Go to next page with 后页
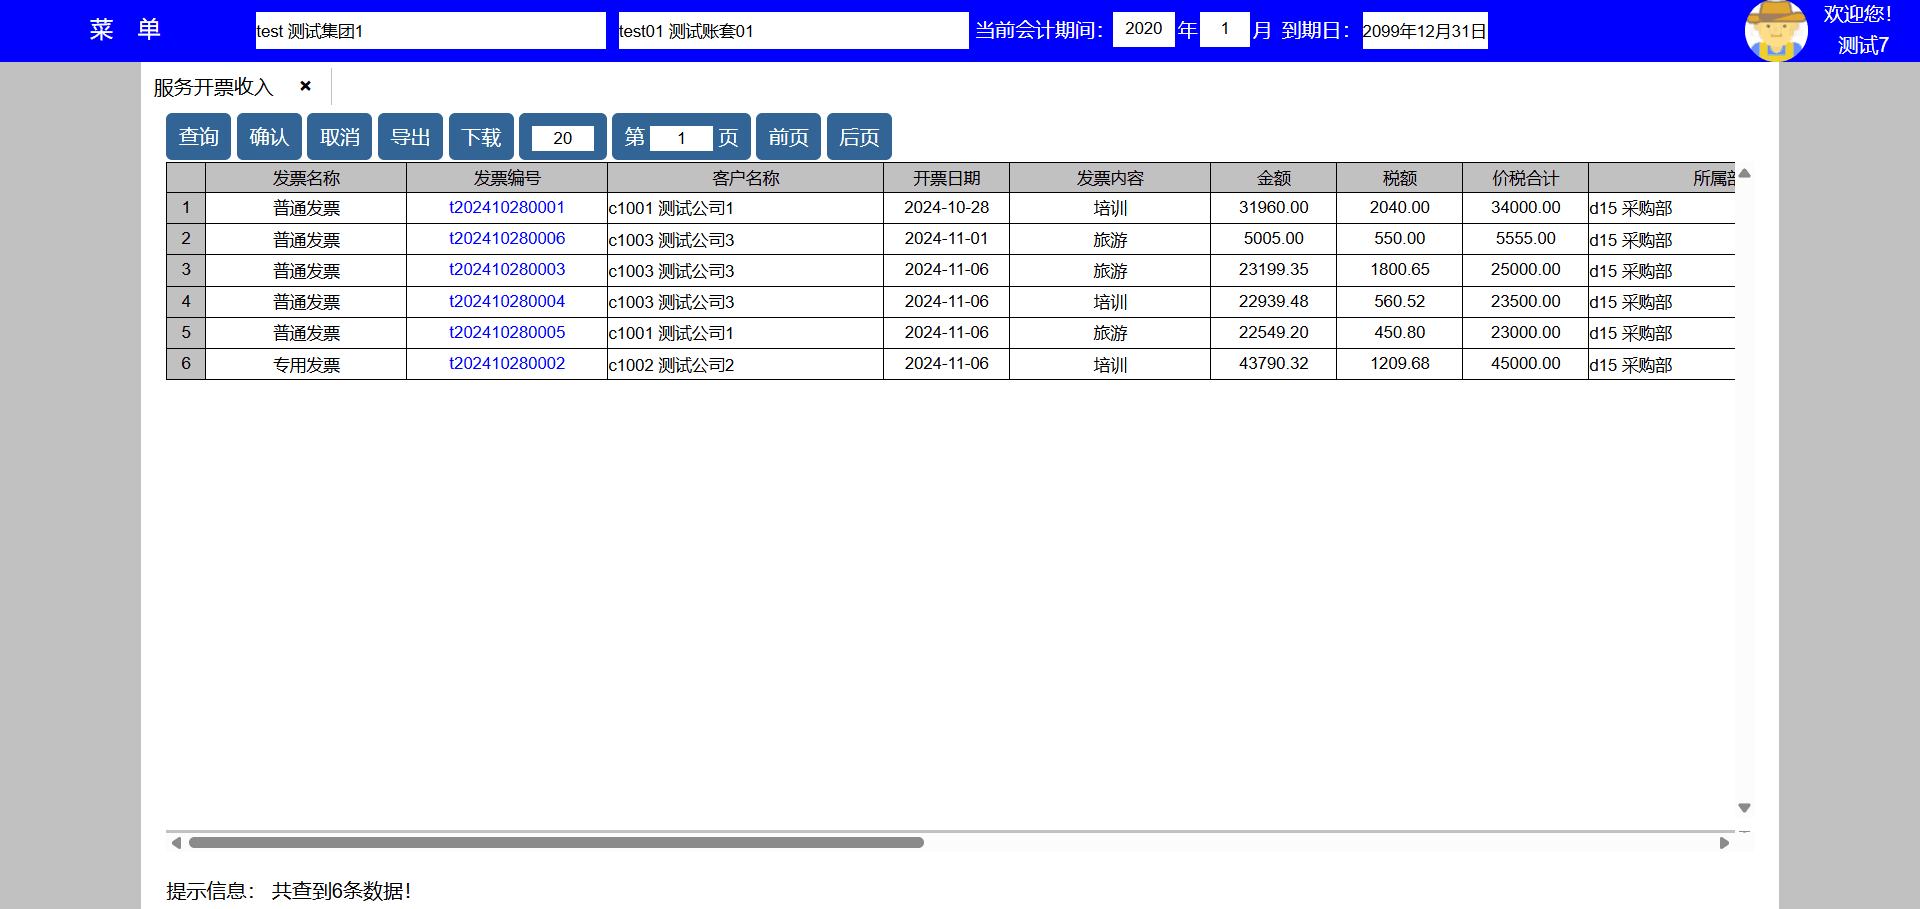This screenshot has height=909, width=1920. [858, 137]
